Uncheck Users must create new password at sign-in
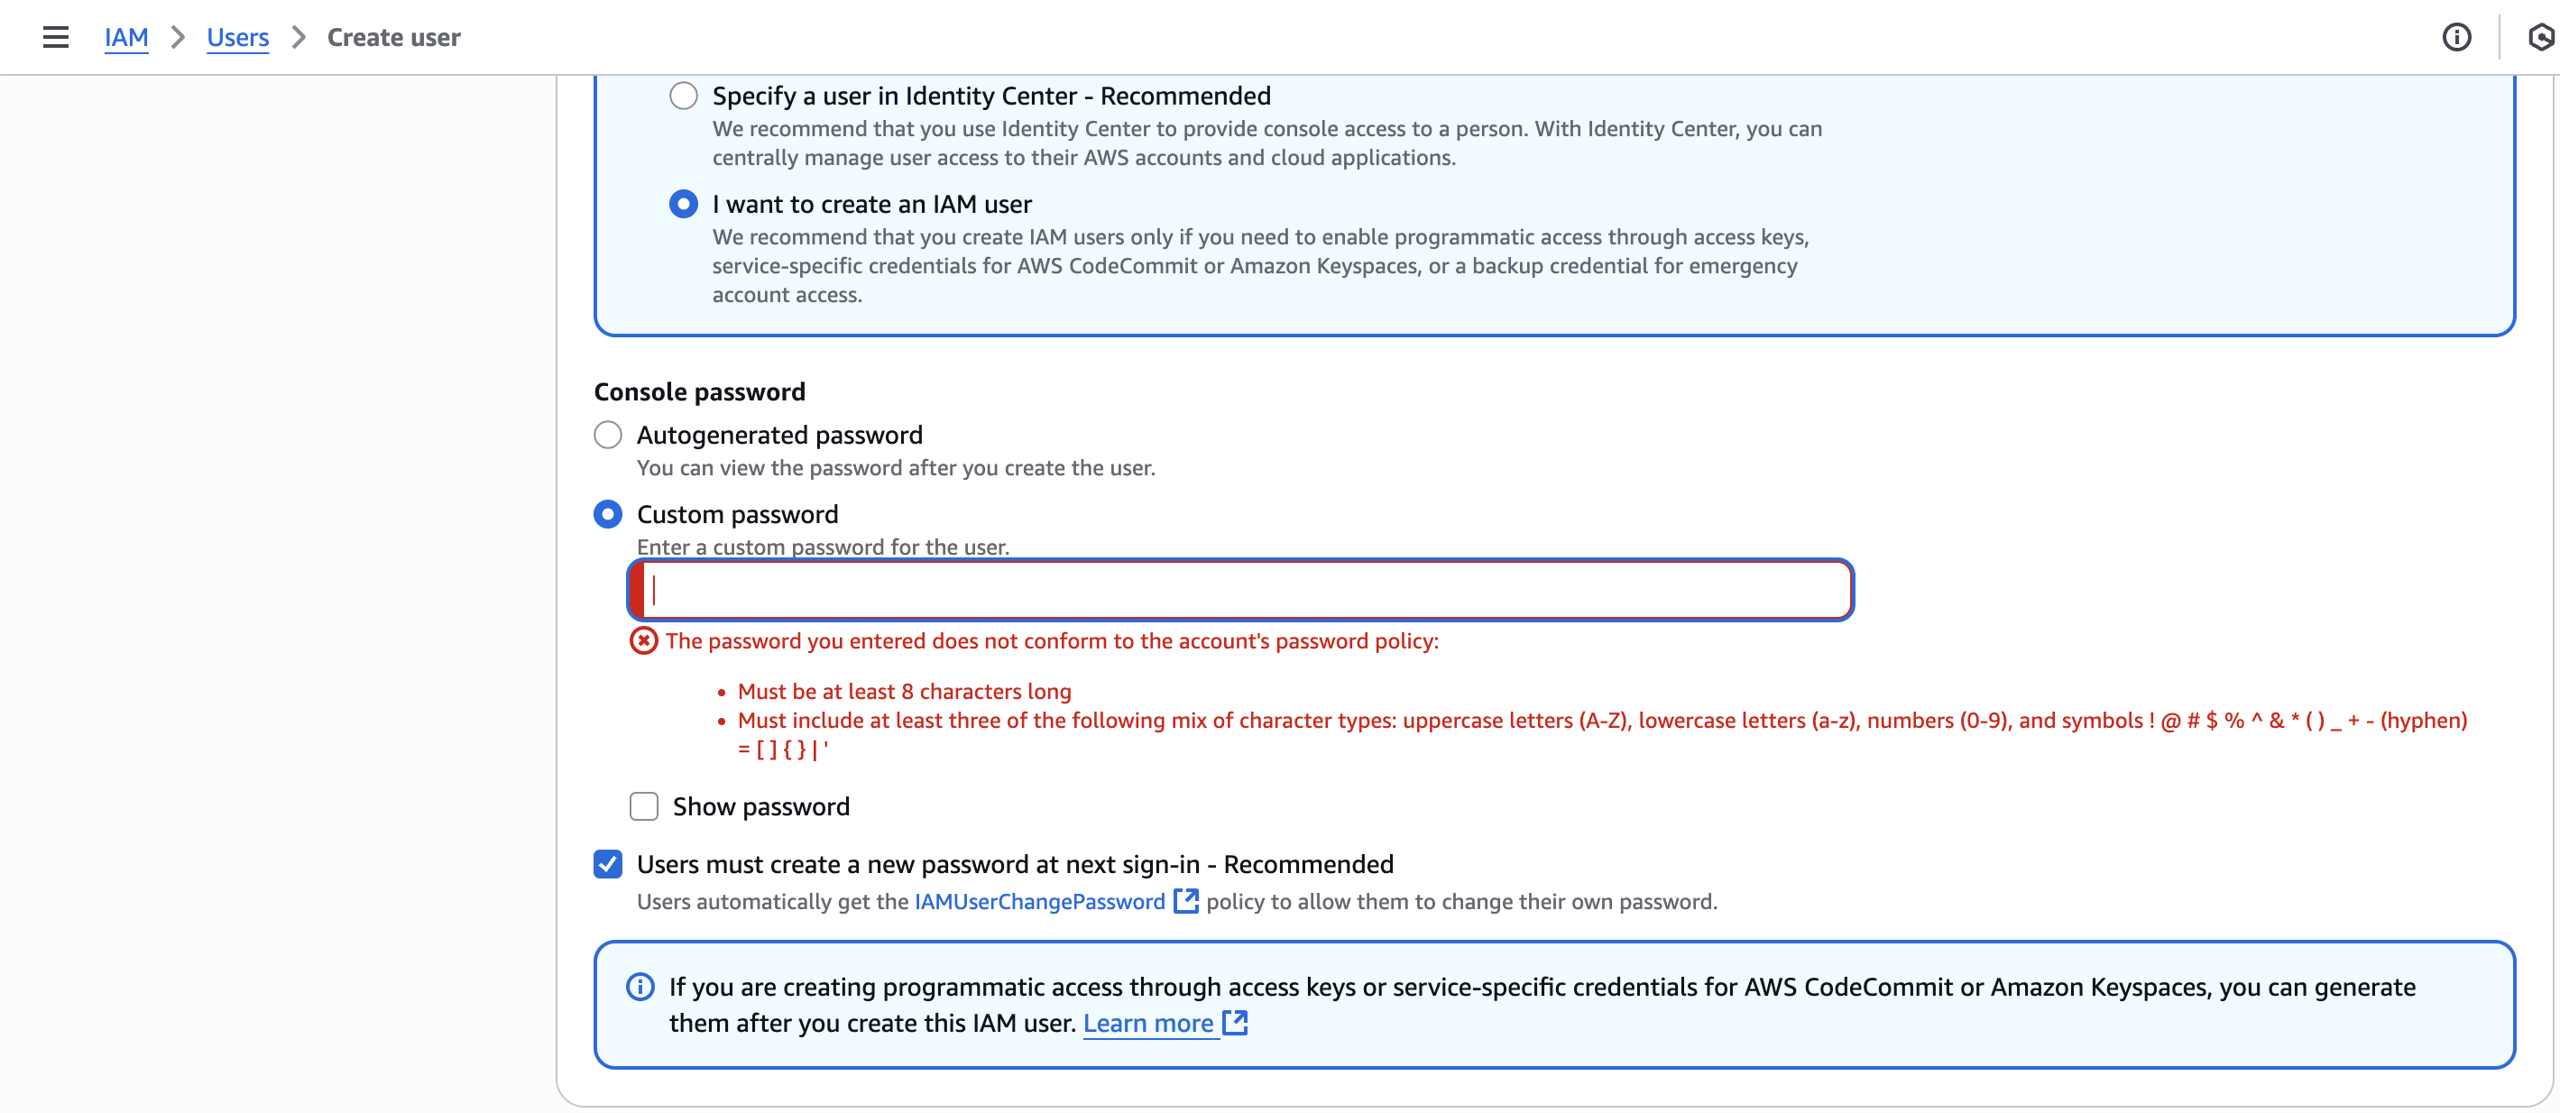2560x1113 pixels. 608,864
